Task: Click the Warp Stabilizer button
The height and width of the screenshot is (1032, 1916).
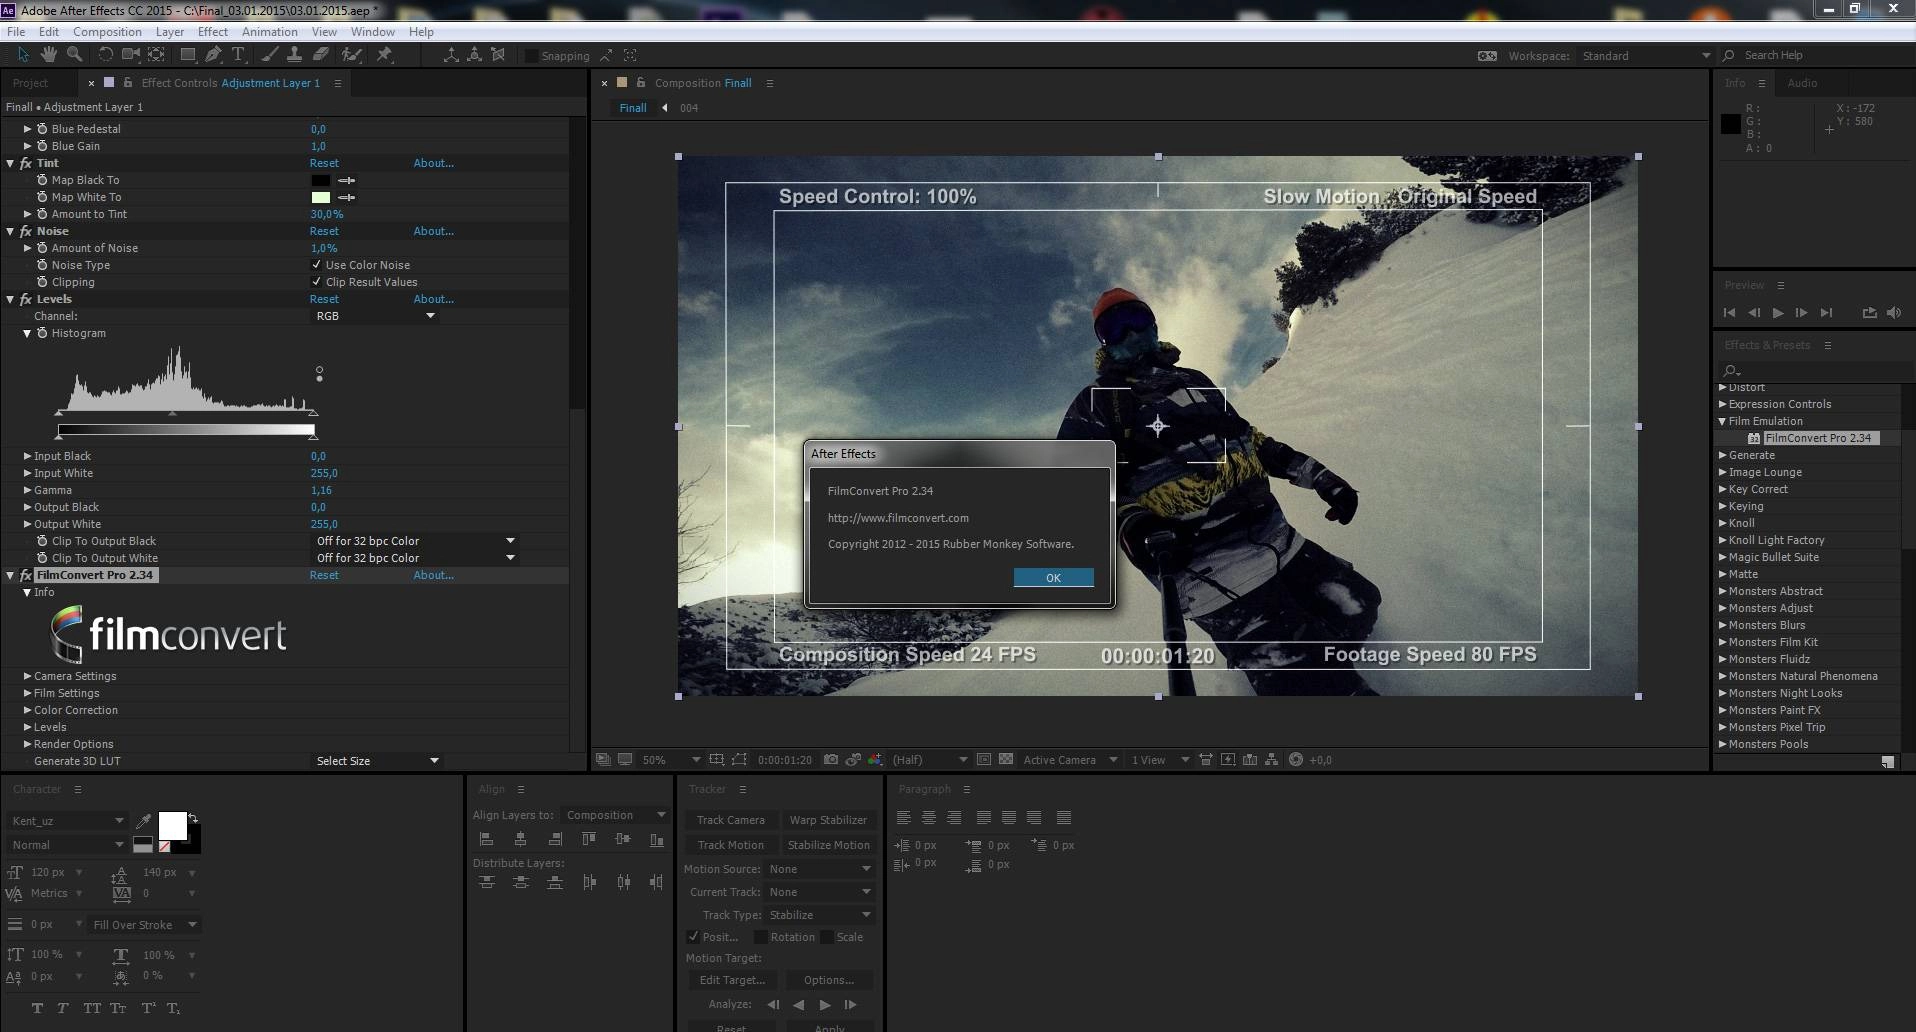Action: (x=828, y=820)
